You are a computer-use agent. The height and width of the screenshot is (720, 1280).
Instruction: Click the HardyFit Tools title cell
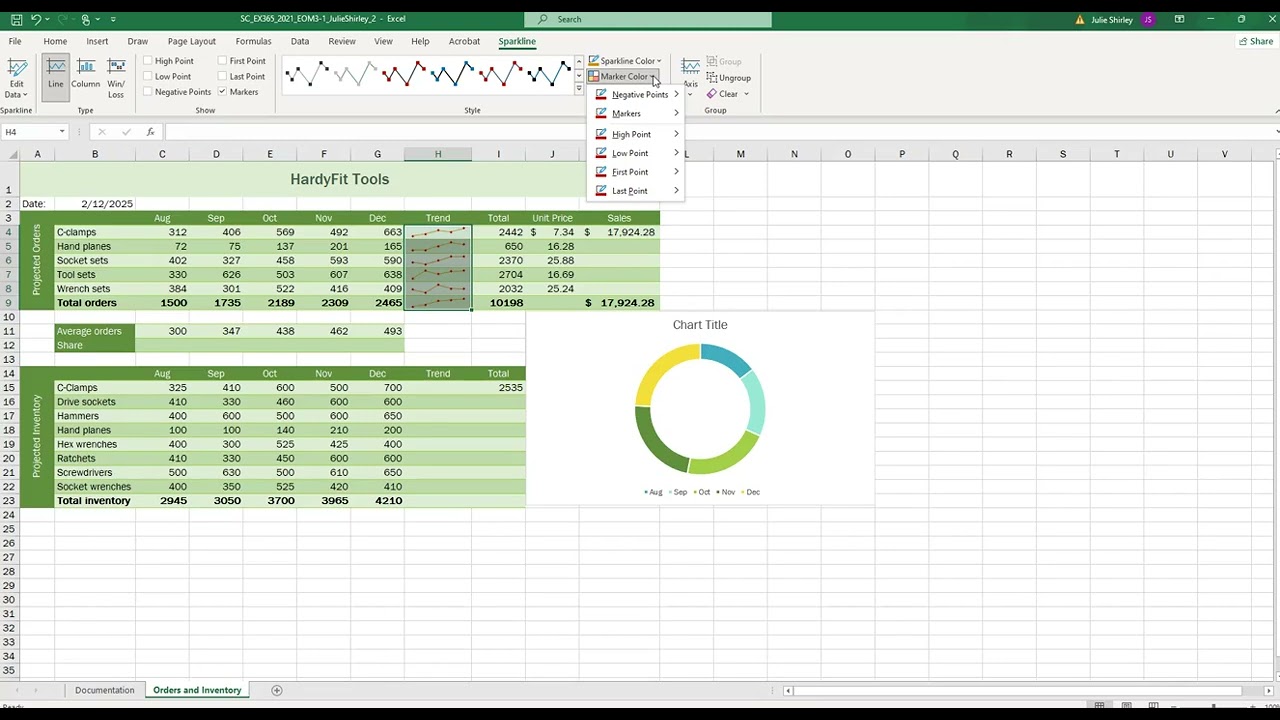pyautogui.click(x=339, y=179)
